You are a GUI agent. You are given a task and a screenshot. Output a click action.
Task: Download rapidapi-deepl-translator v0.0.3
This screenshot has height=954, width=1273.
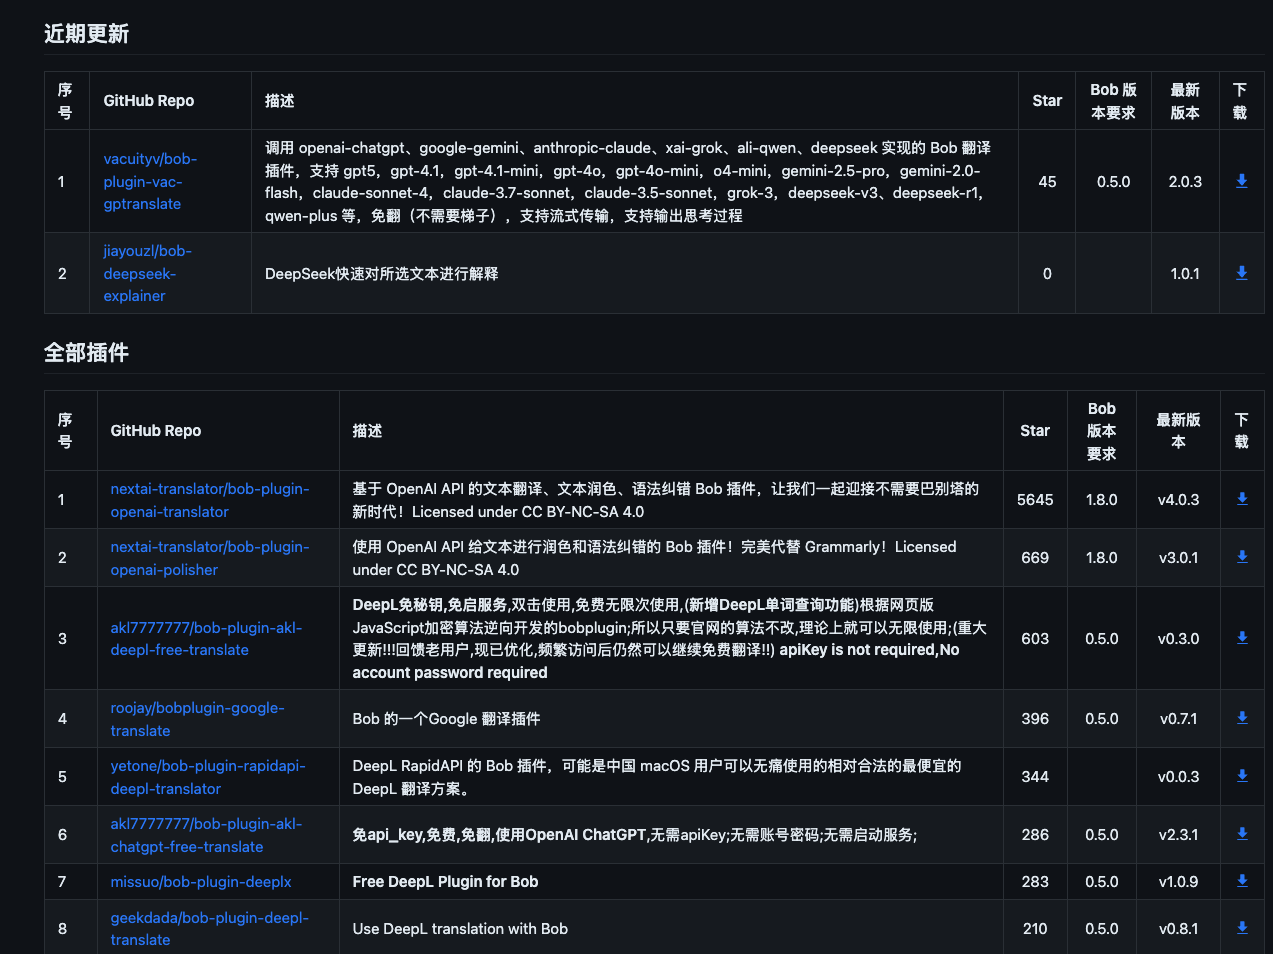tap(1242, 776)
